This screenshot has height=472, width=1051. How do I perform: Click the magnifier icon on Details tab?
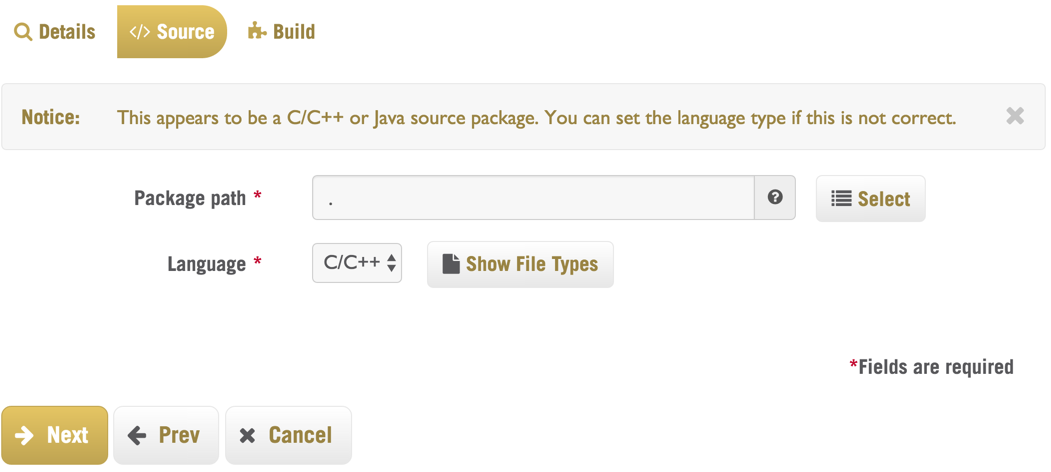click(23, 32)
